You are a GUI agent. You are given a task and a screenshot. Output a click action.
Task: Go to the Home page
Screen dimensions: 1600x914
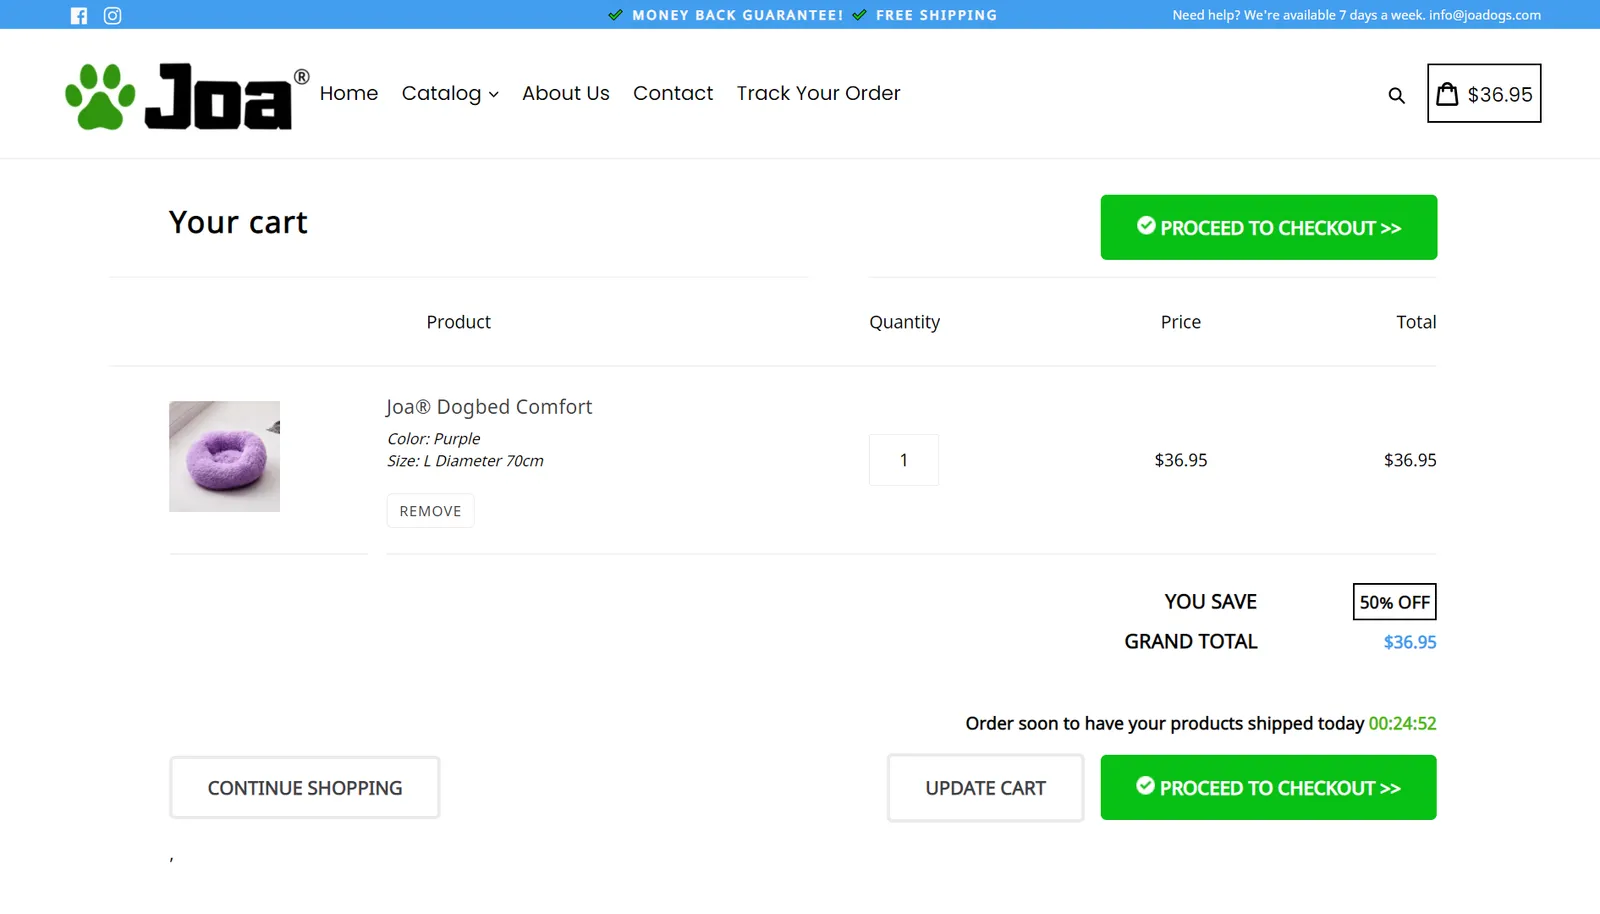point(349,93)
